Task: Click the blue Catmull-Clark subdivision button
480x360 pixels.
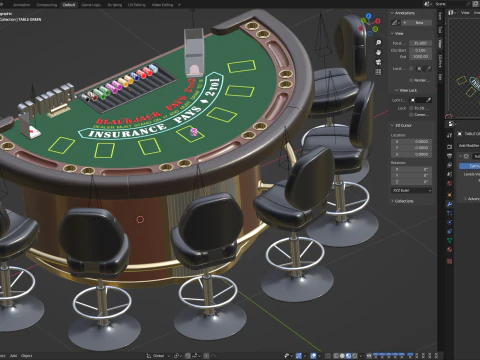Action: point(470,166)
